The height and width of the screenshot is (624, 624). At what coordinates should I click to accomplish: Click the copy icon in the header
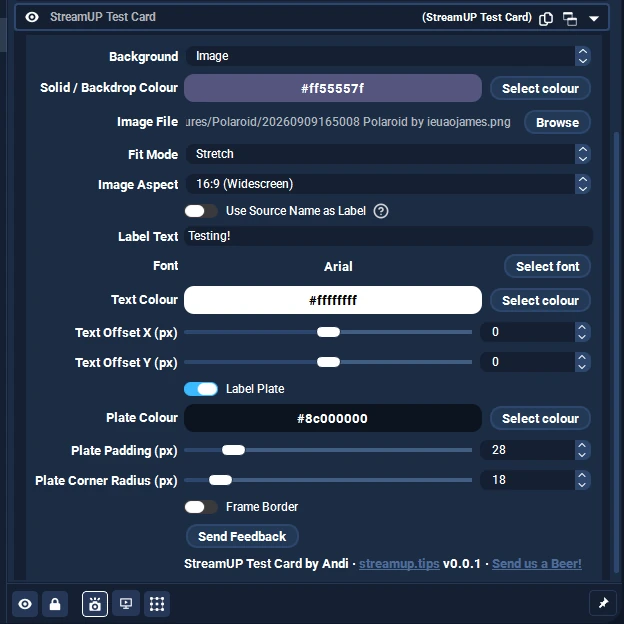coord(546,18)
